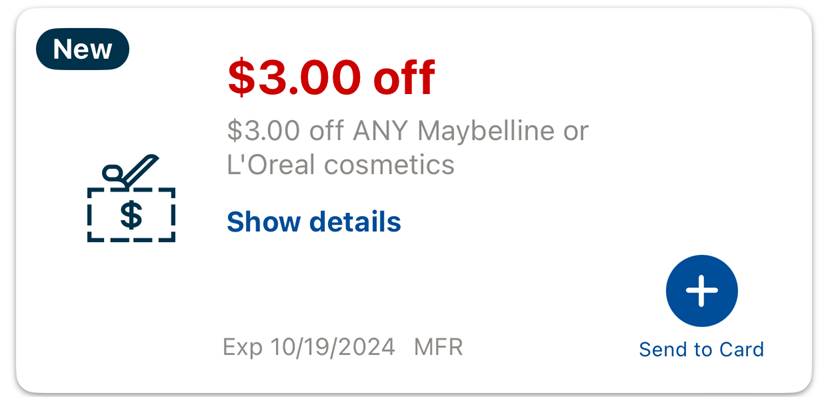This screenshot has width=828, height=405.
Task: Tap the word cosmetics in the description
Action: (389, 165)
